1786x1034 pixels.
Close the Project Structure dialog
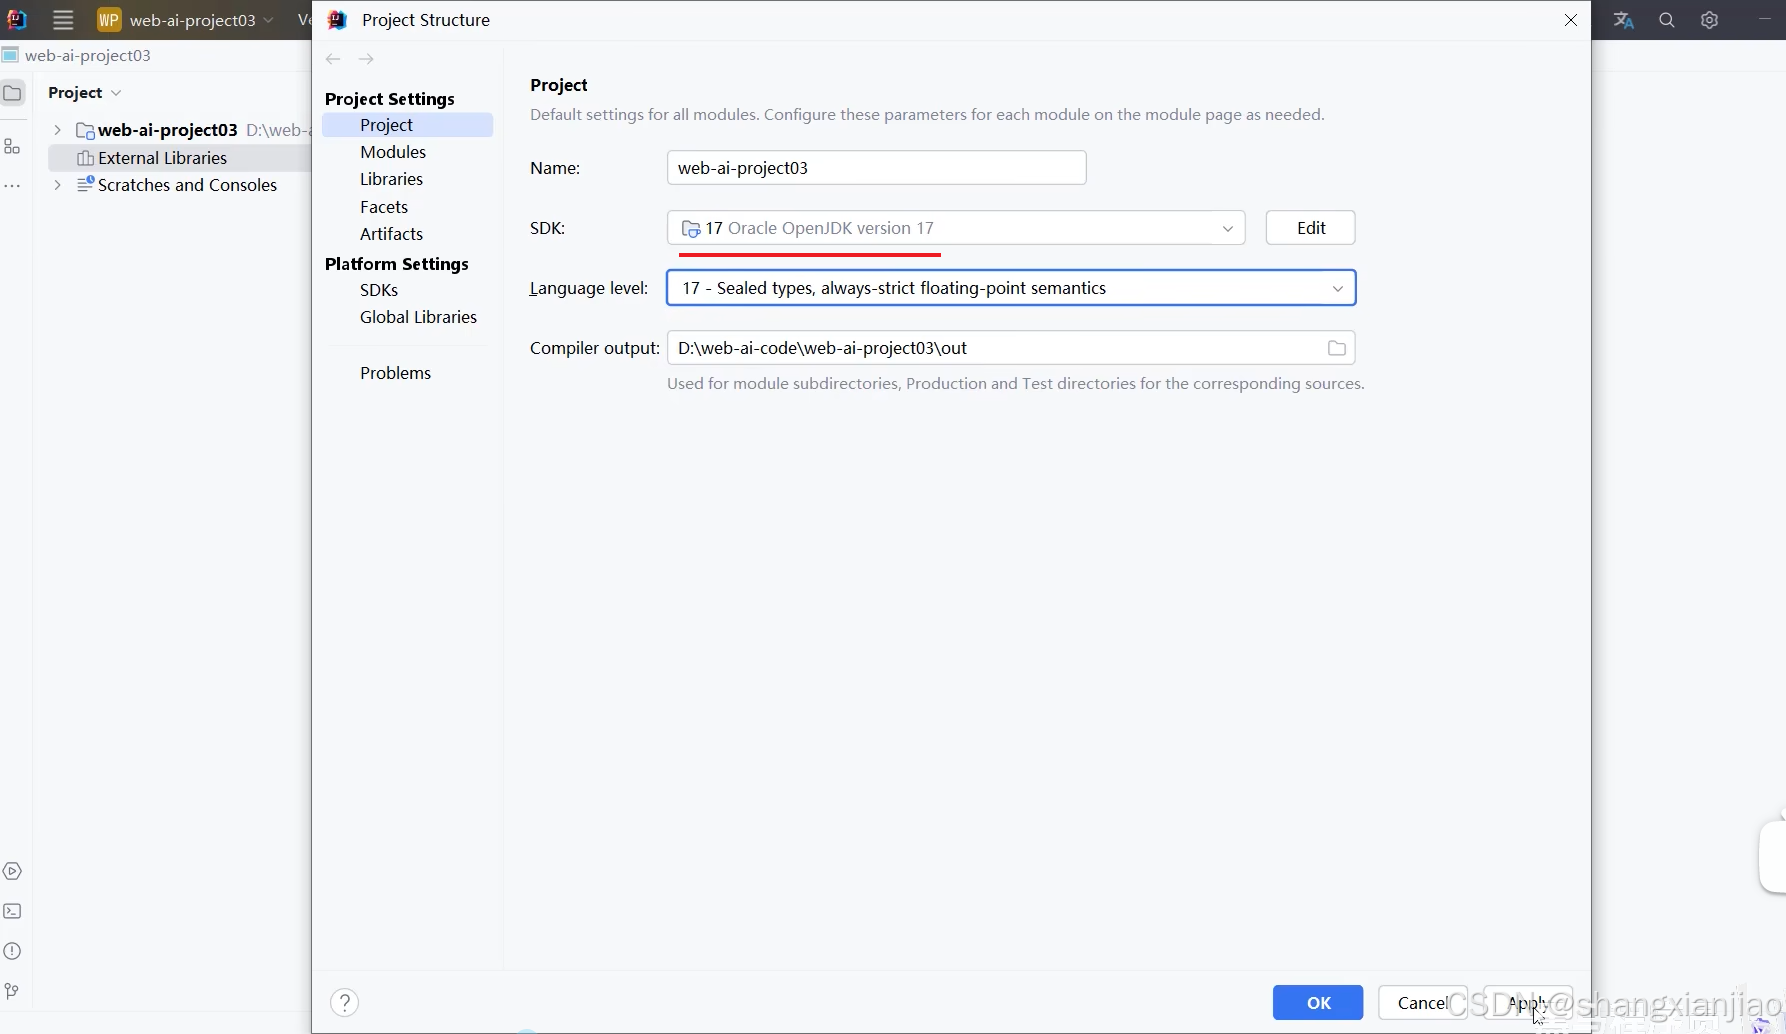pyautogui.click(x=1571, y=20)
